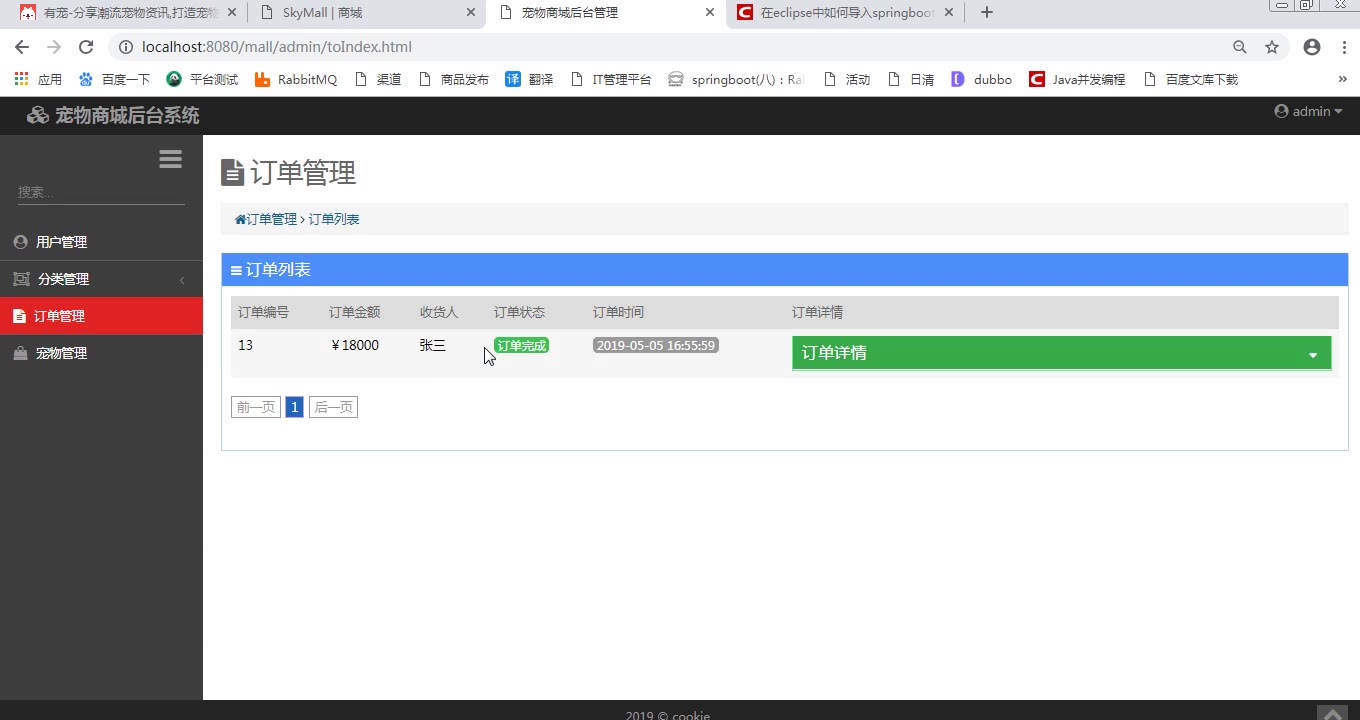
Task: Click the 订单列表 breadcrumb link
Action: (334, 219)
